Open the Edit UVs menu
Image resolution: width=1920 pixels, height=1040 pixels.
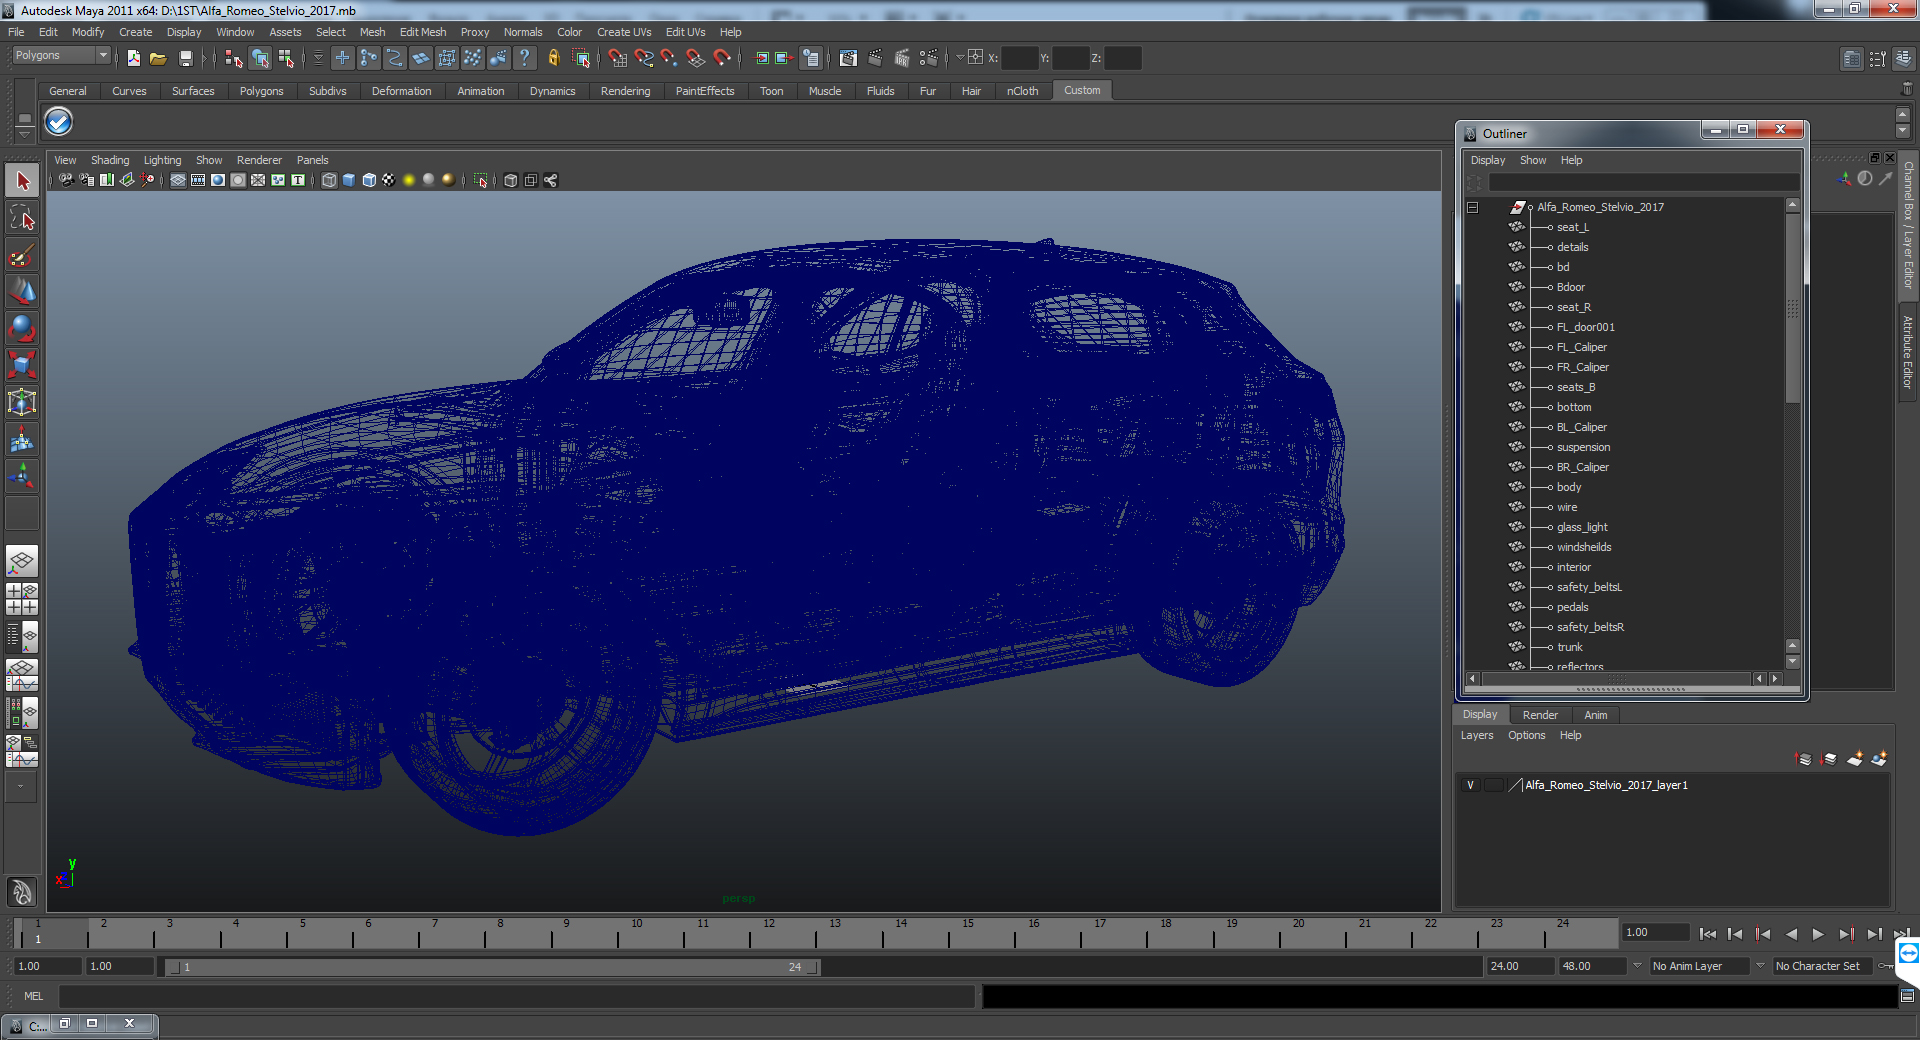[685, 32]
